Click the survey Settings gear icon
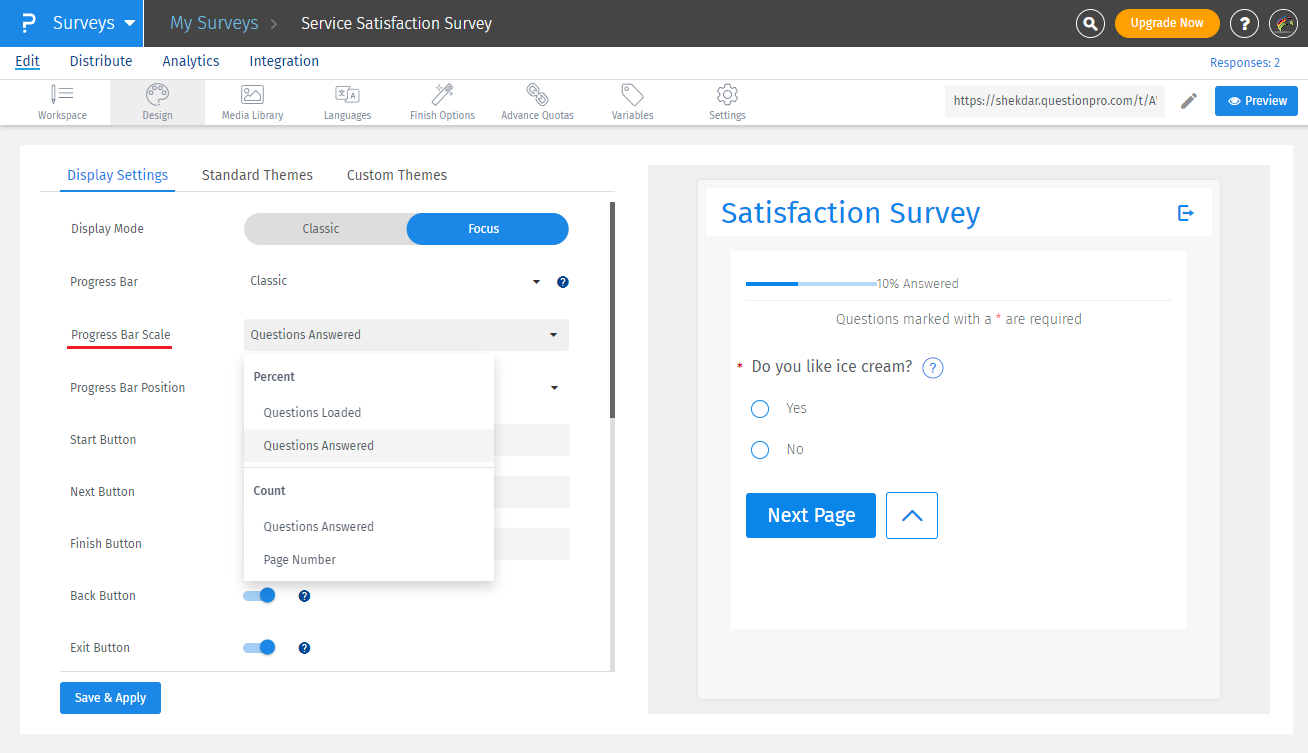This screenshot has width=1308, height=753. click(x=727, y=101)
